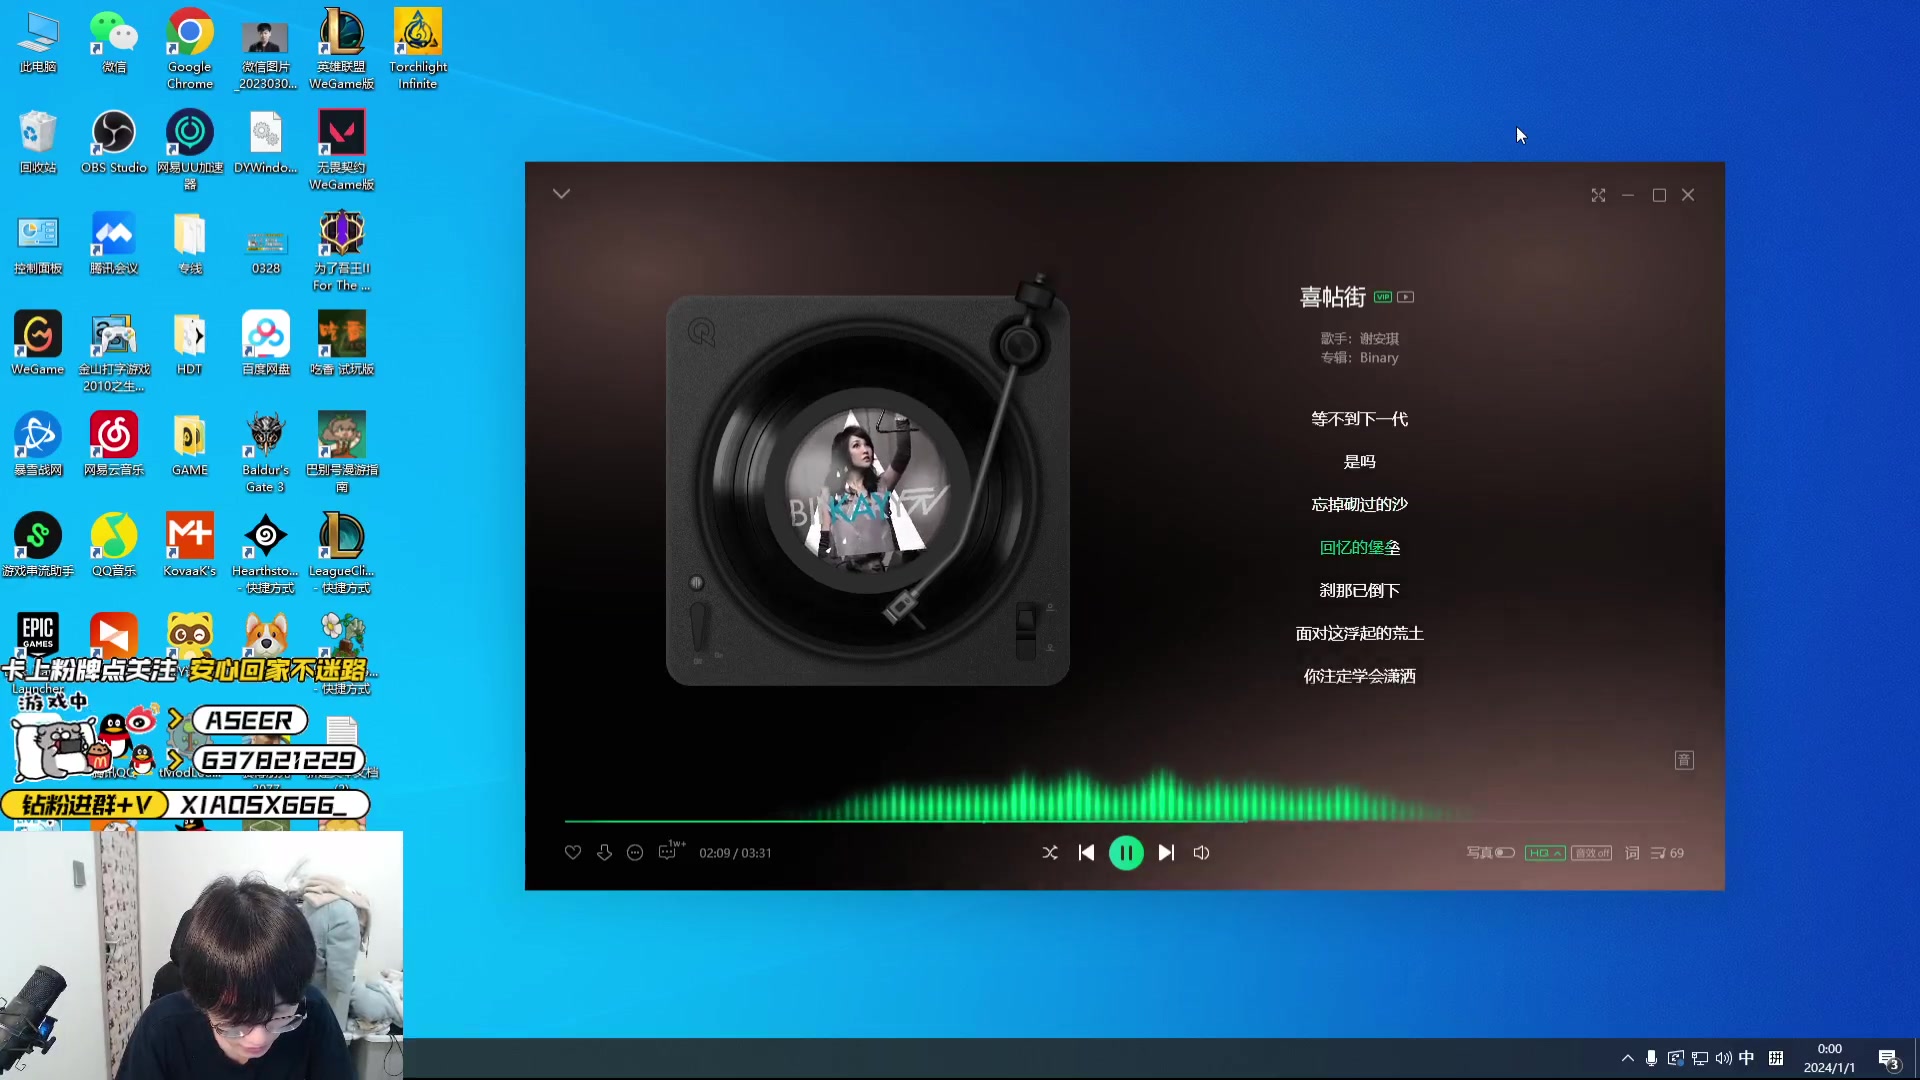Skip to the next track

tap(1166, 853)
